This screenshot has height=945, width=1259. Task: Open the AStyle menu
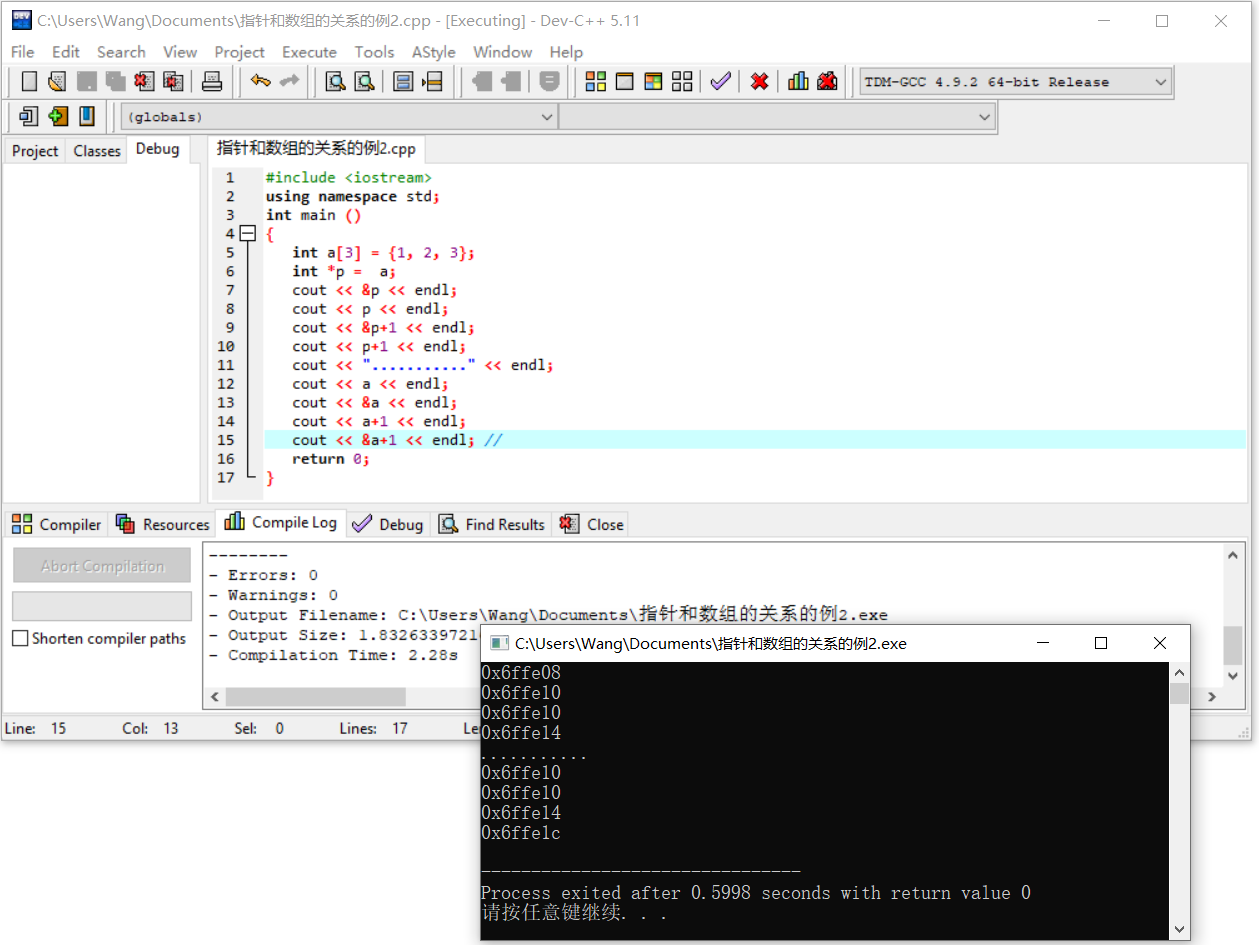point(433,52)
